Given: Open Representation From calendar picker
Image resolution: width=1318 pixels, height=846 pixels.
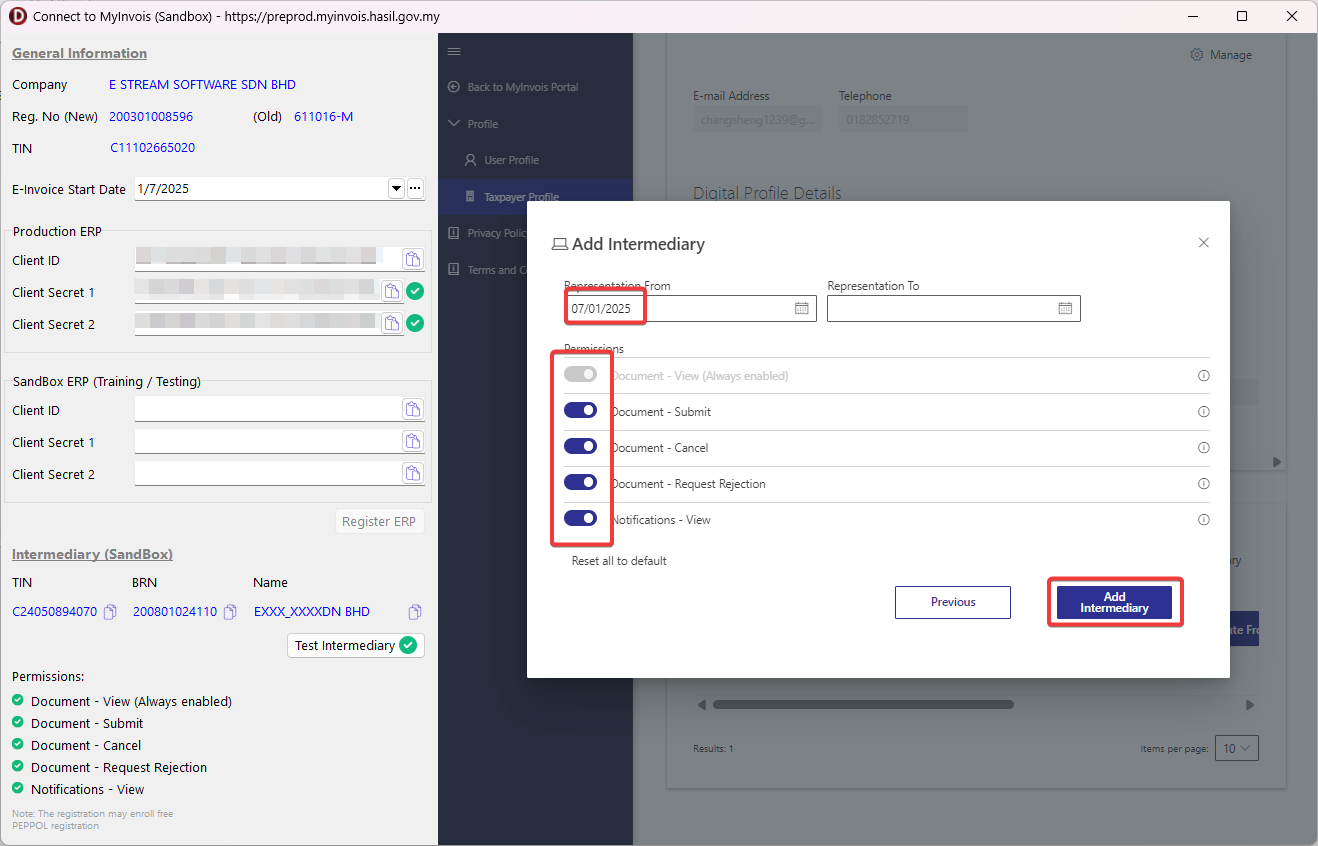Looking at the screenshot, I should pos(801,309).
